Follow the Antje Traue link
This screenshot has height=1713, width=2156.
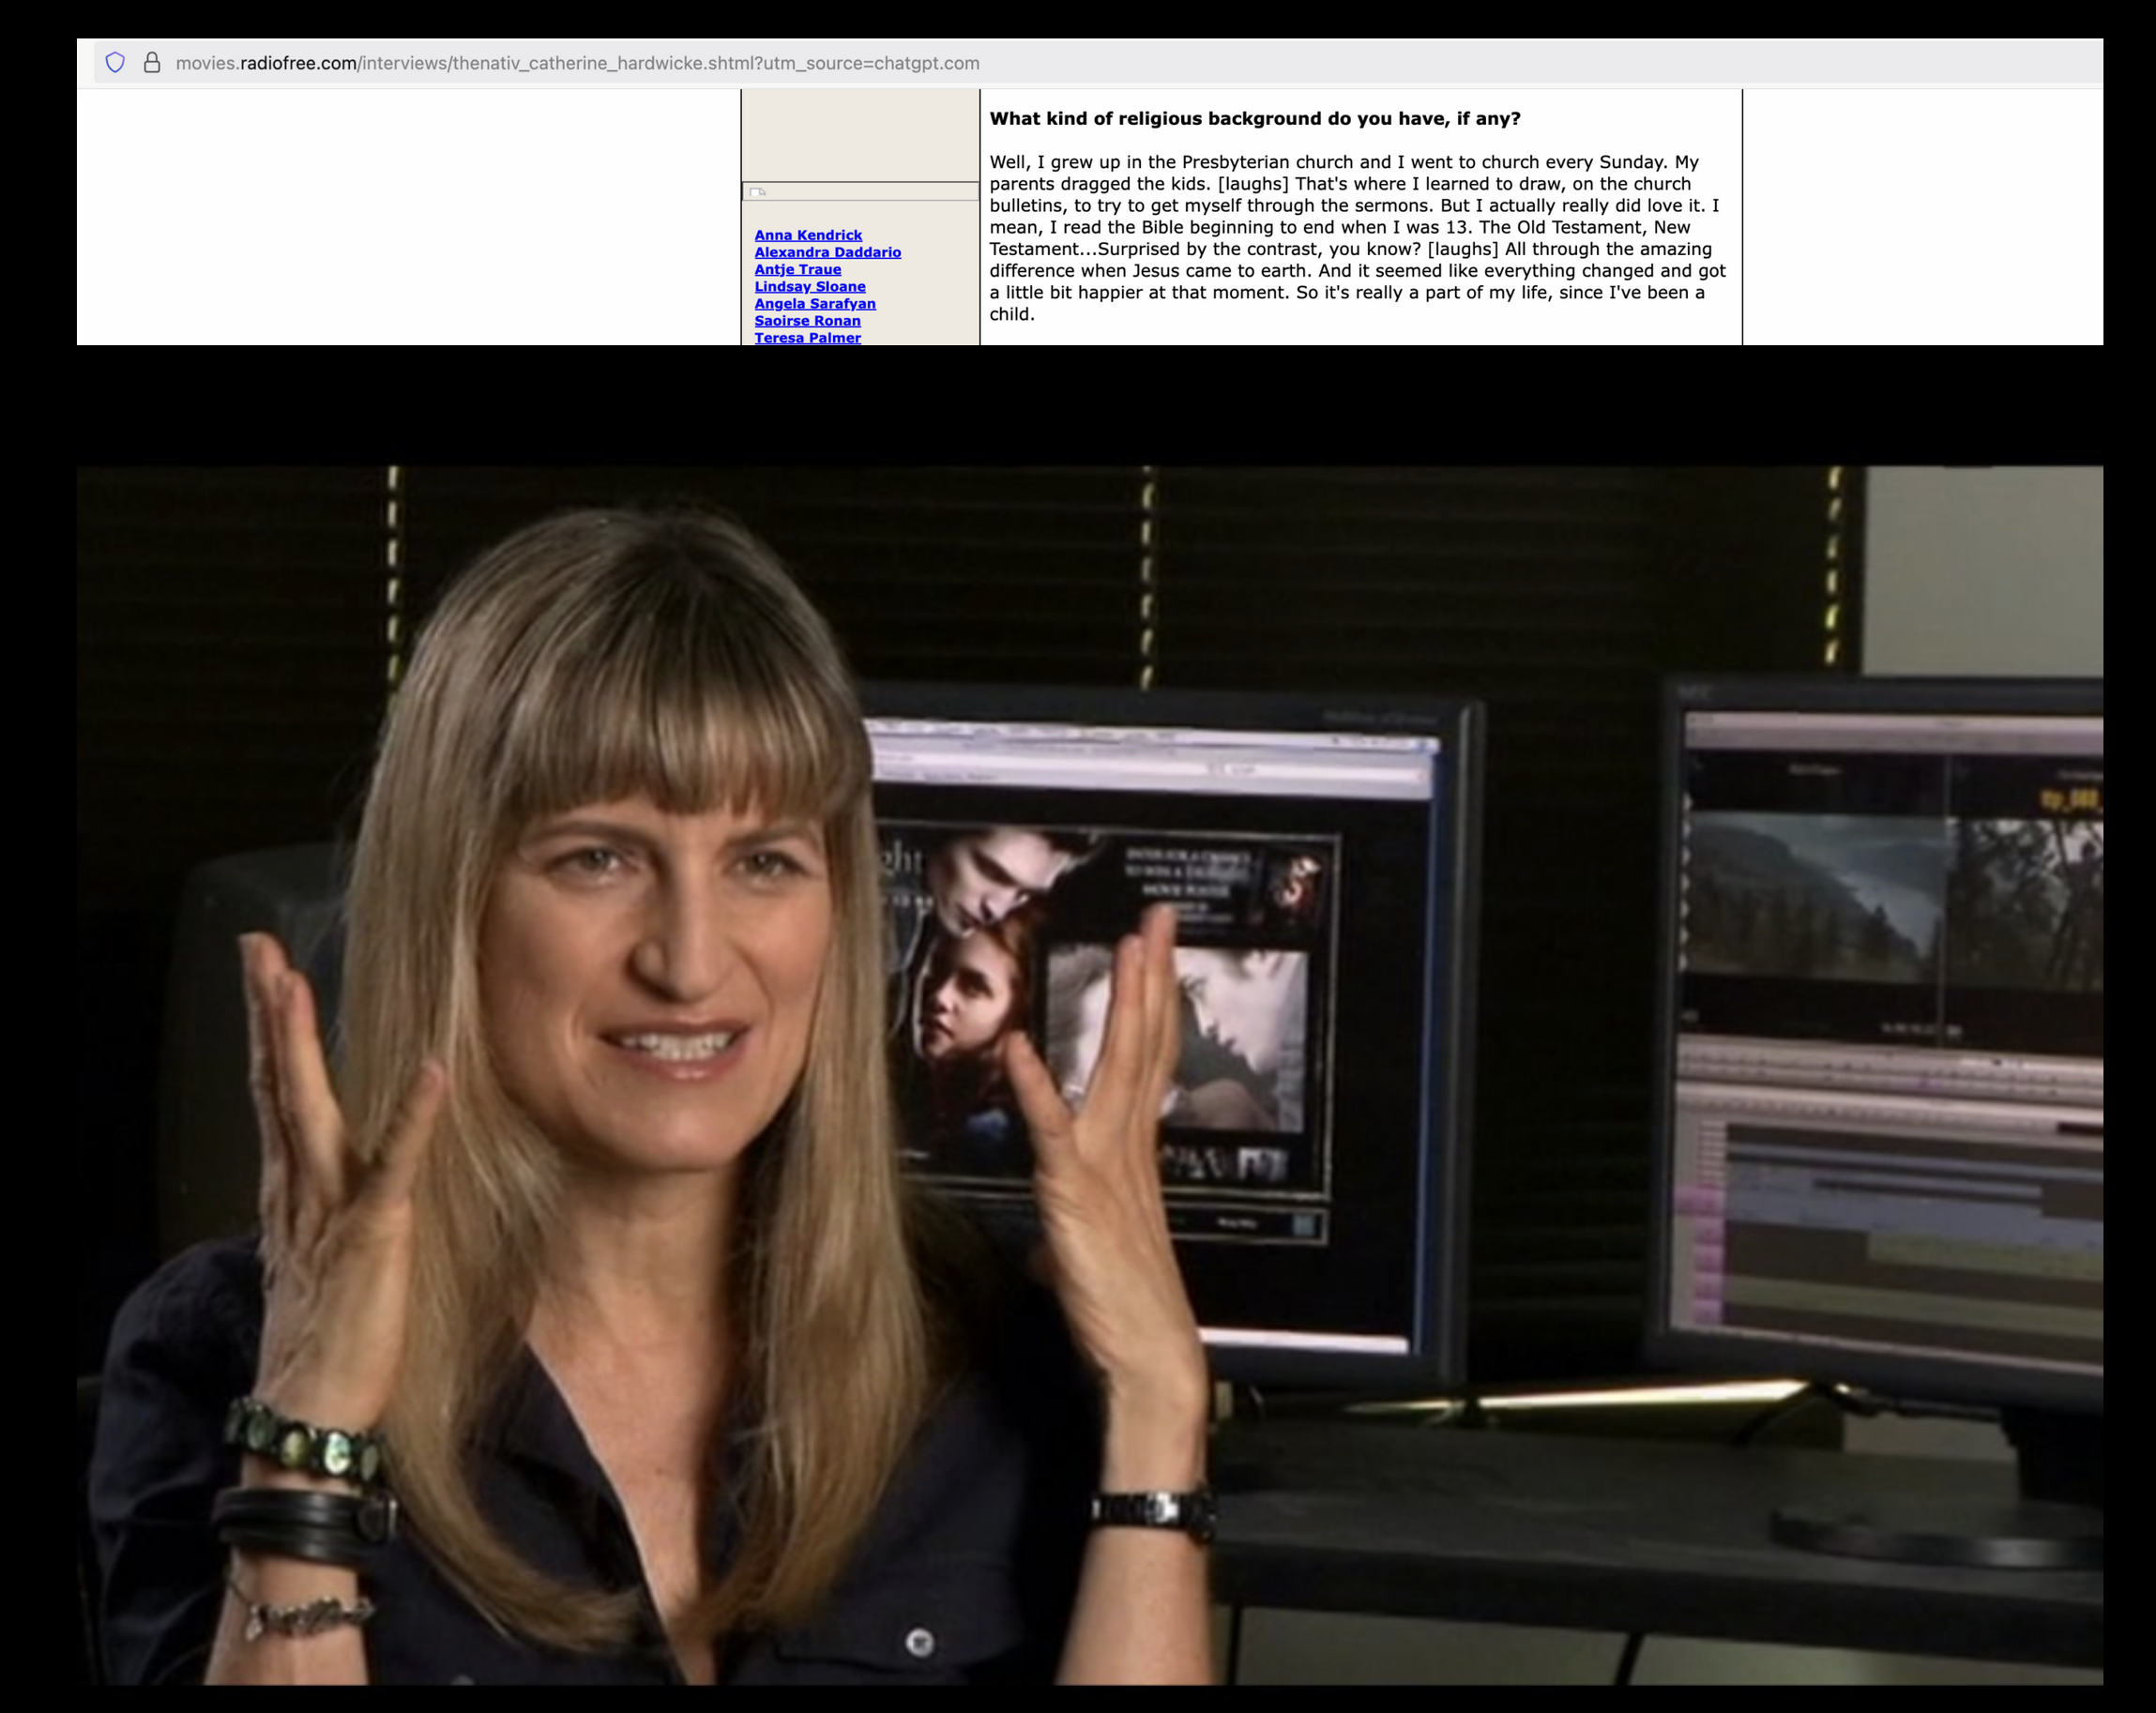click(797, 269)
